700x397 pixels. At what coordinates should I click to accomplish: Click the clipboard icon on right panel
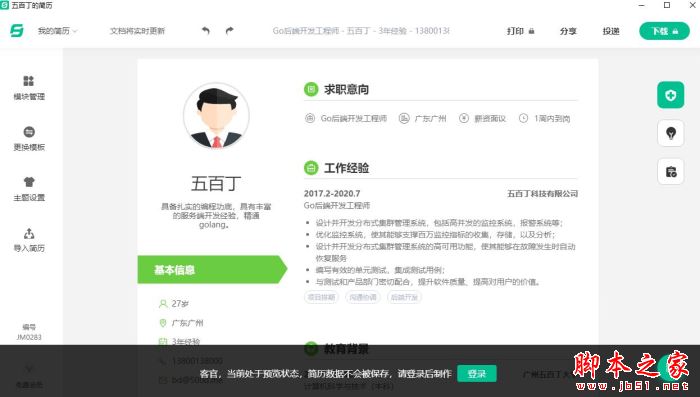671,171
